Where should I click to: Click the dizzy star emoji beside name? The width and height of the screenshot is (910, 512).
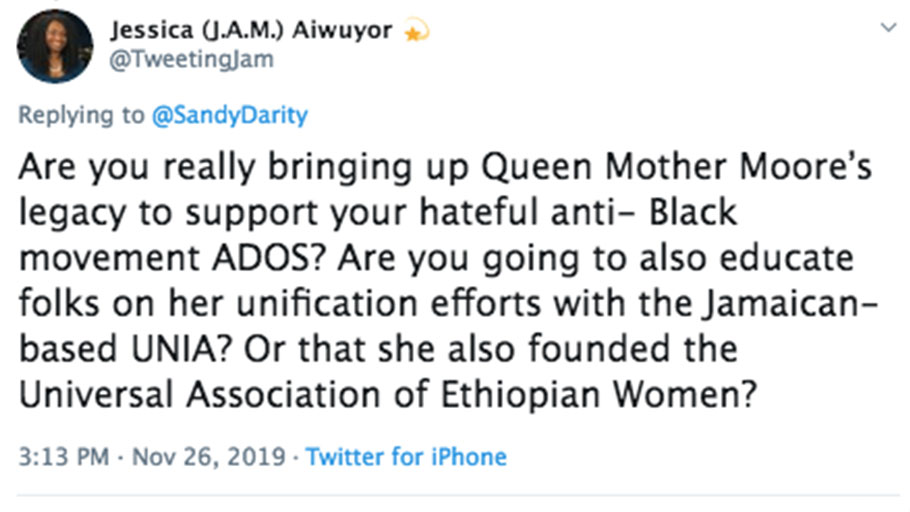pyautogui.click(x=415, y=31)
